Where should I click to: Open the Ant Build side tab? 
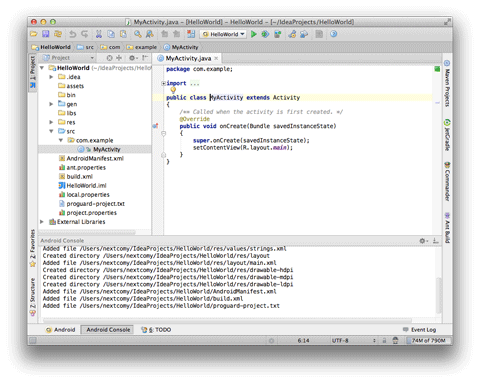tap(447, 228)
